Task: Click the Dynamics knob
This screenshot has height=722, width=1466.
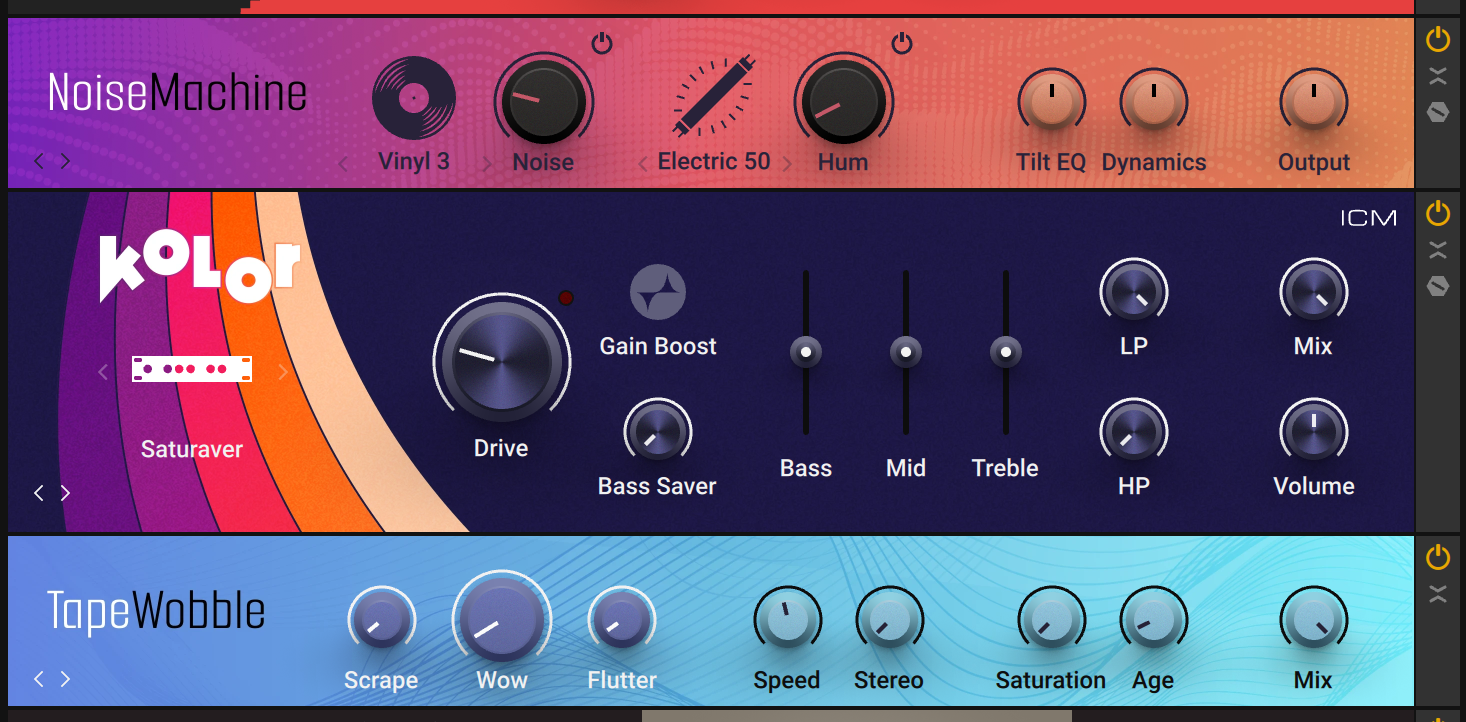Action: (1153, 104)
